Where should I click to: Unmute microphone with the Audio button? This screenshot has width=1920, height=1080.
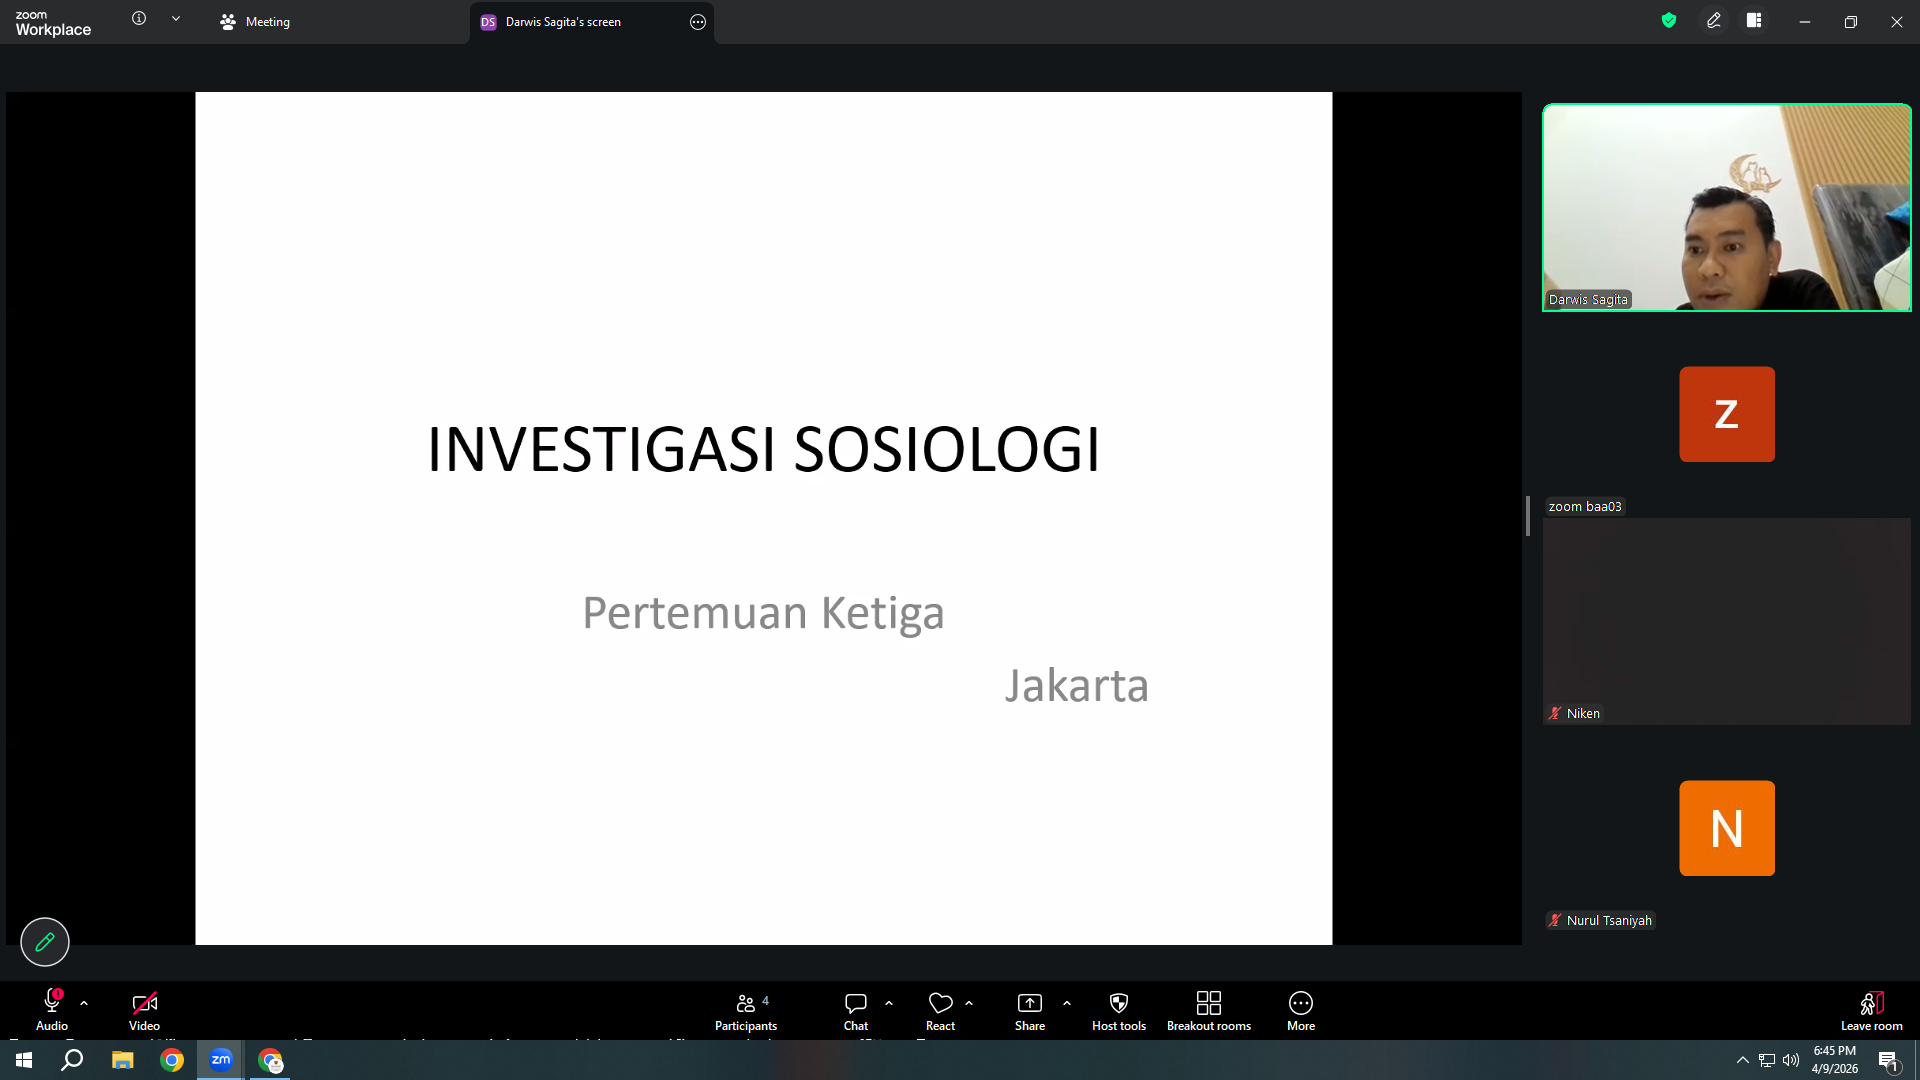(52, 1010)
